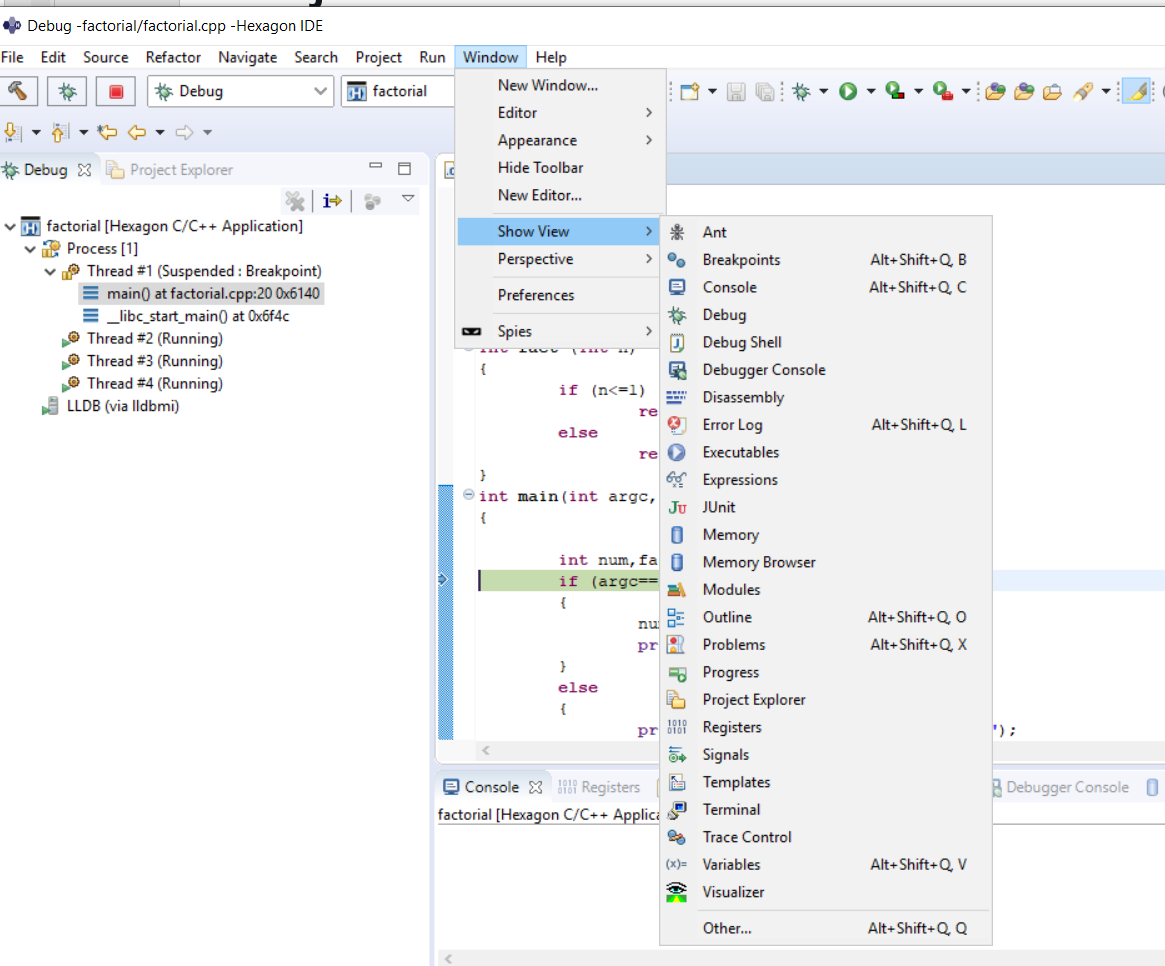The height and width of the screenshot is (966, 1165).
Task: Select Thread #2 (Running)
Action: (144, 339)
